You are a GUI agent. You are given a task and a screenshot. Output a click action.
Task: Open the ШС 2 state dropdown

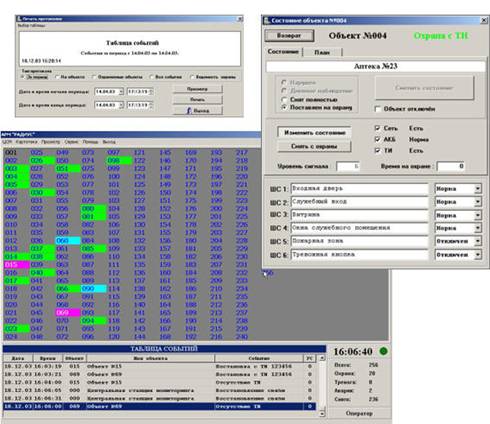click(x=478, y=202)
